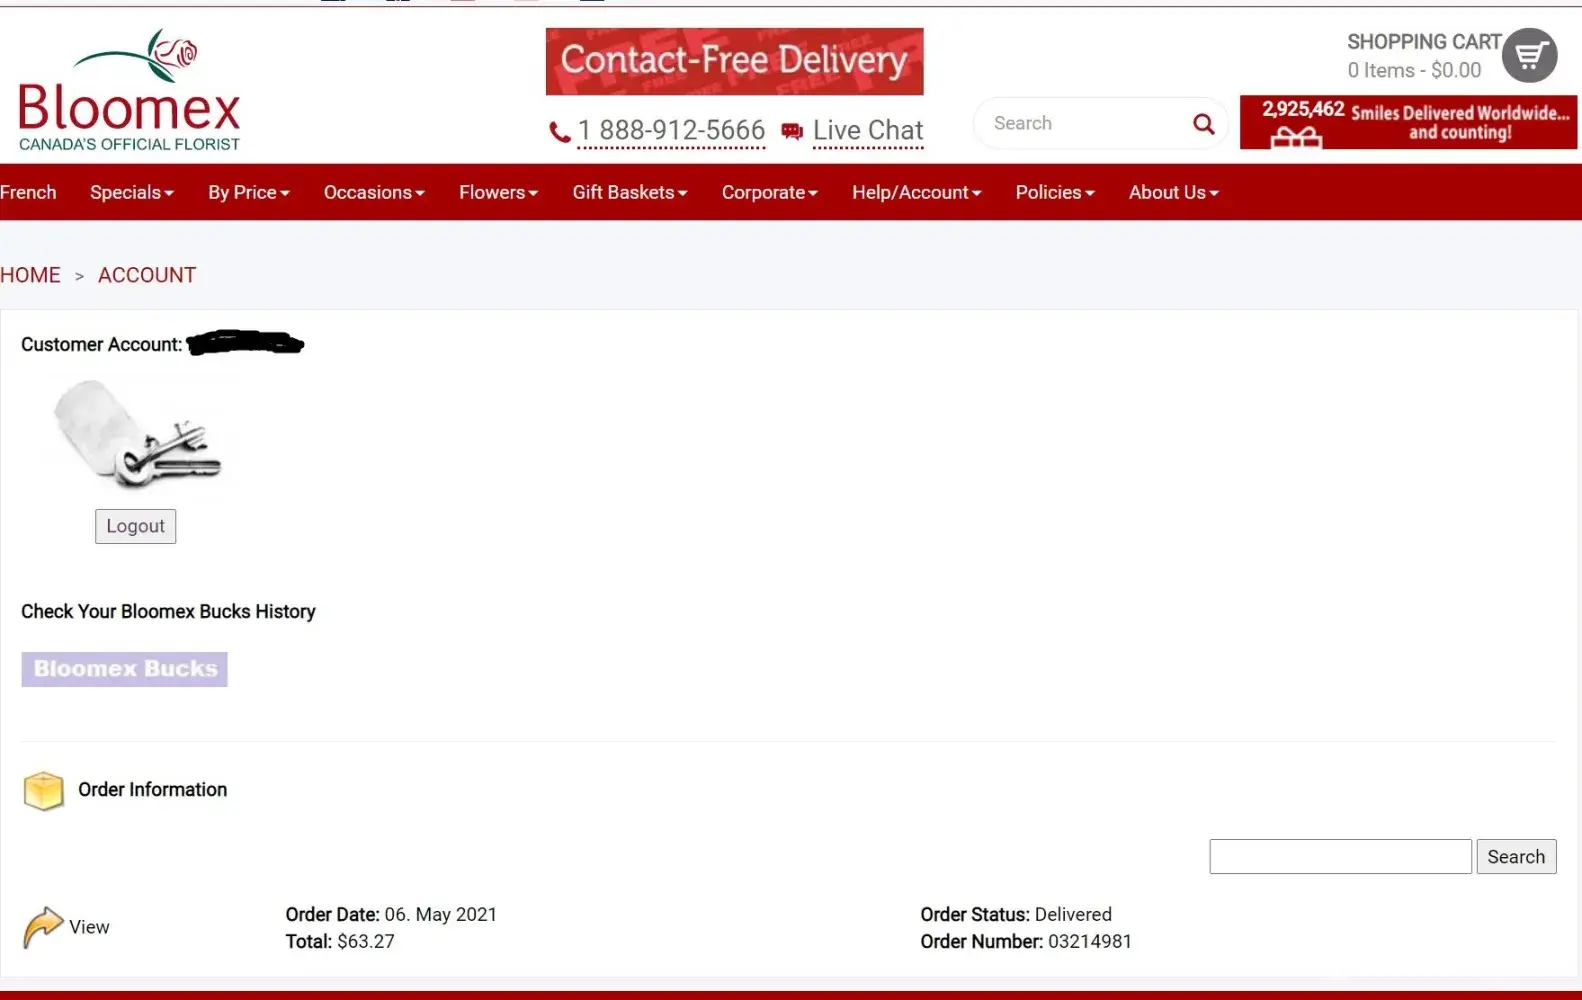Switch site to French
The height and width of the screenshot is (1000, 1582).
coord(28,192)
